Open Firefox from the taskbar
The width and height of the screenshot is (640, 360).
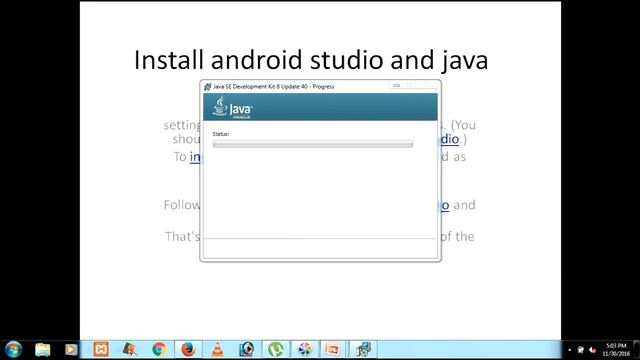[188, 349]
